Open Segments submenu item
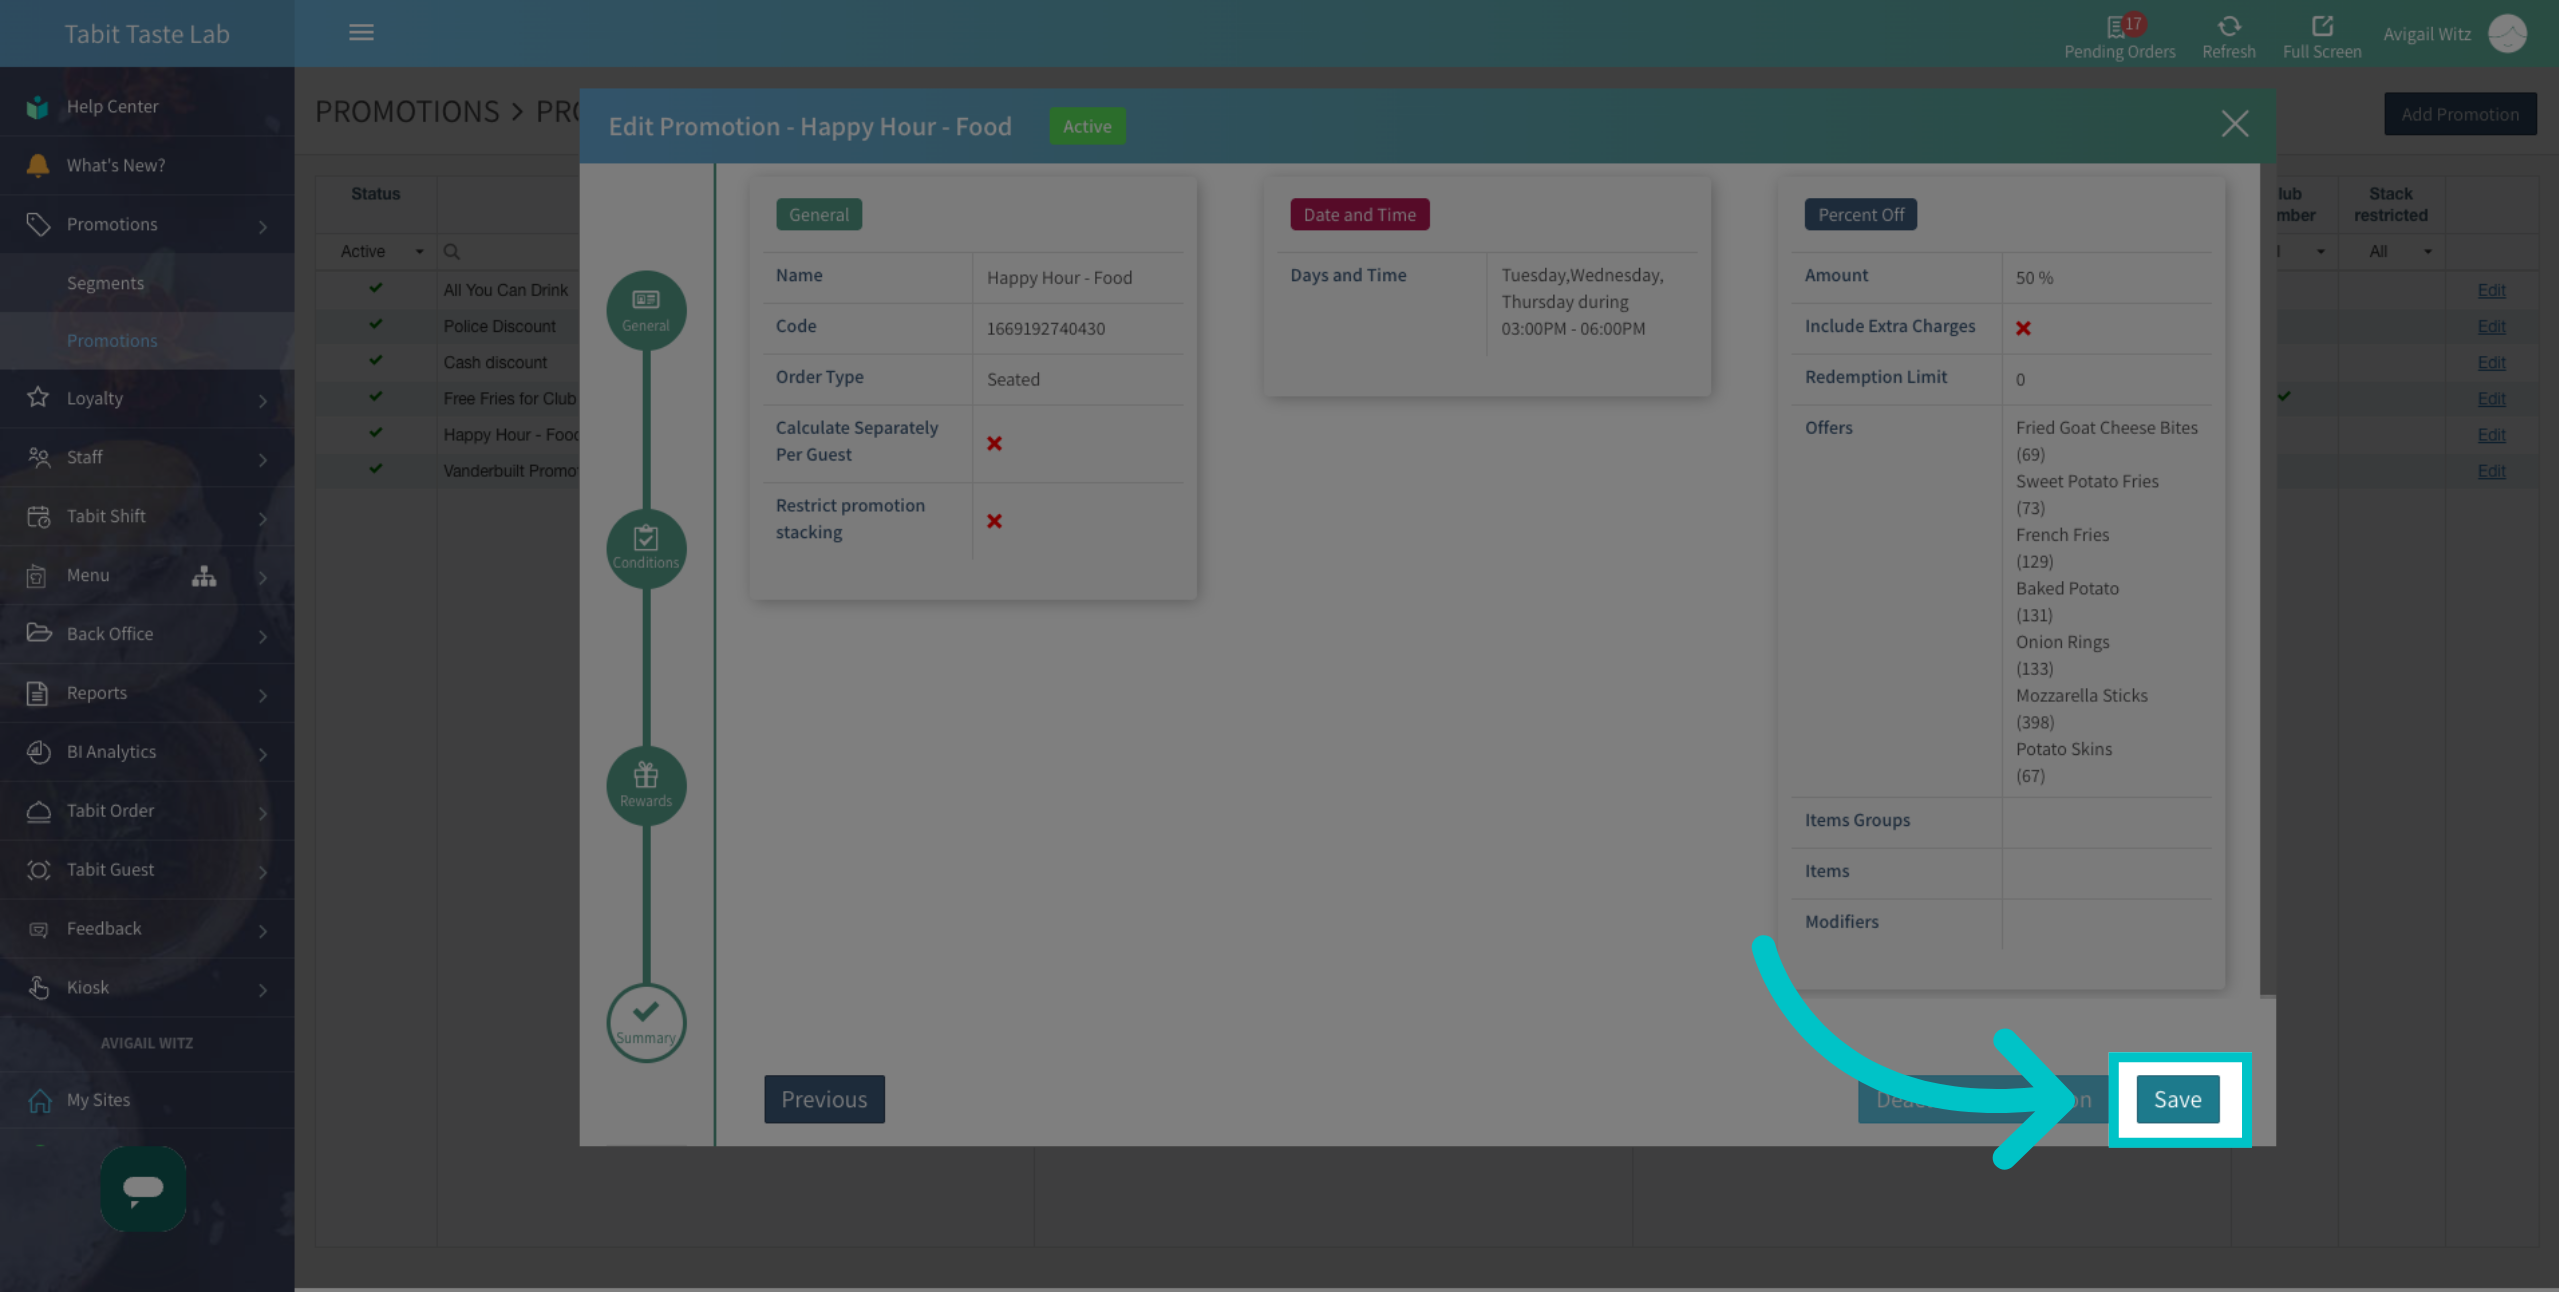Image resolution: width=2559 pixels, height=1292 pixels. point(147,283)
